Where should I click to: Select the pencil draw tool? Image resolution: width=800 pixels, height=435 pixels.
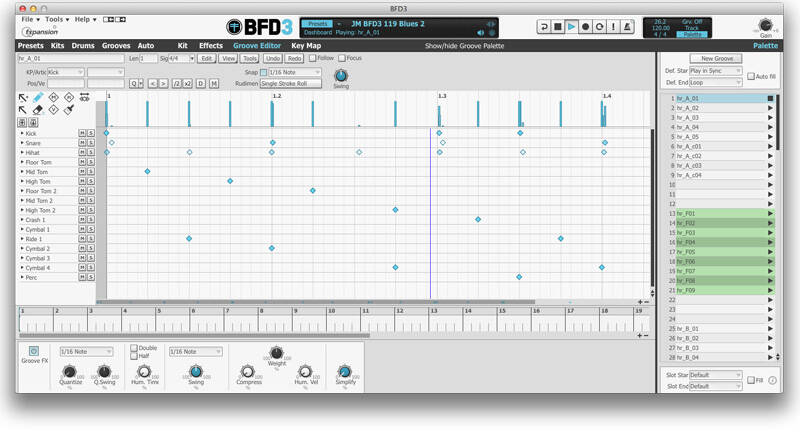click(38, 97)
